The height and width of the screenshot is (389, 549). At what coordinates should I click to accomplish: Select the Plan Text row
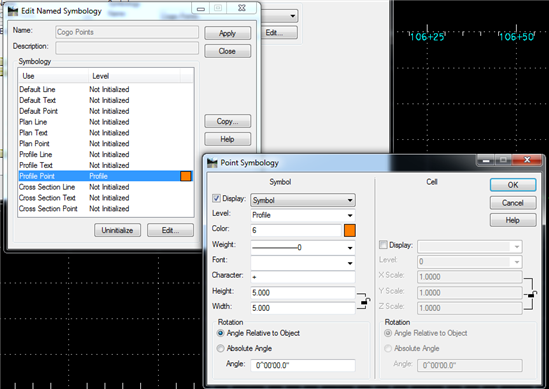[x=105, y=133]
